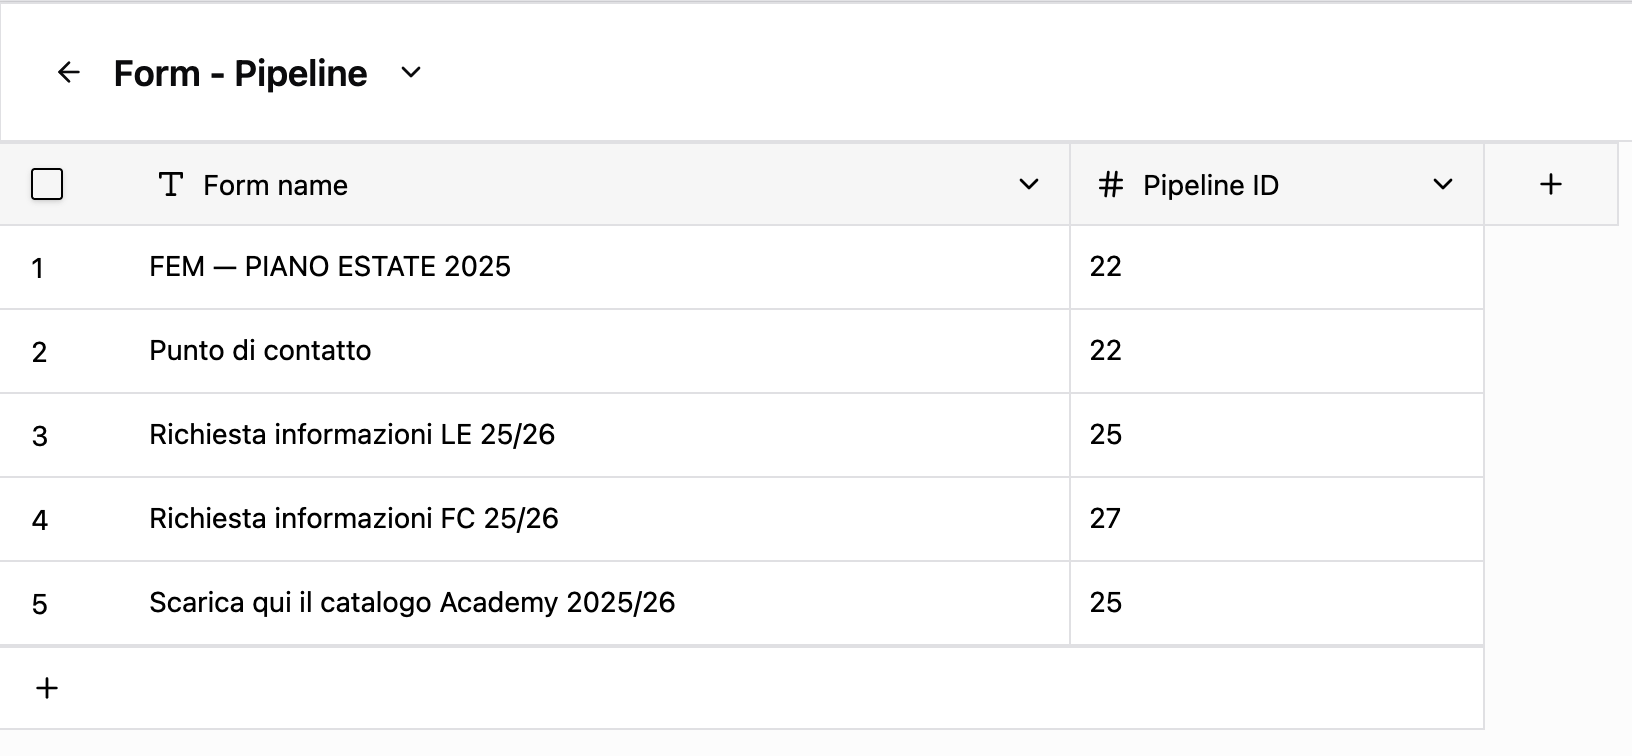Click the Form name column header
The image size is (1632, 756).
[x=276, y=185]
